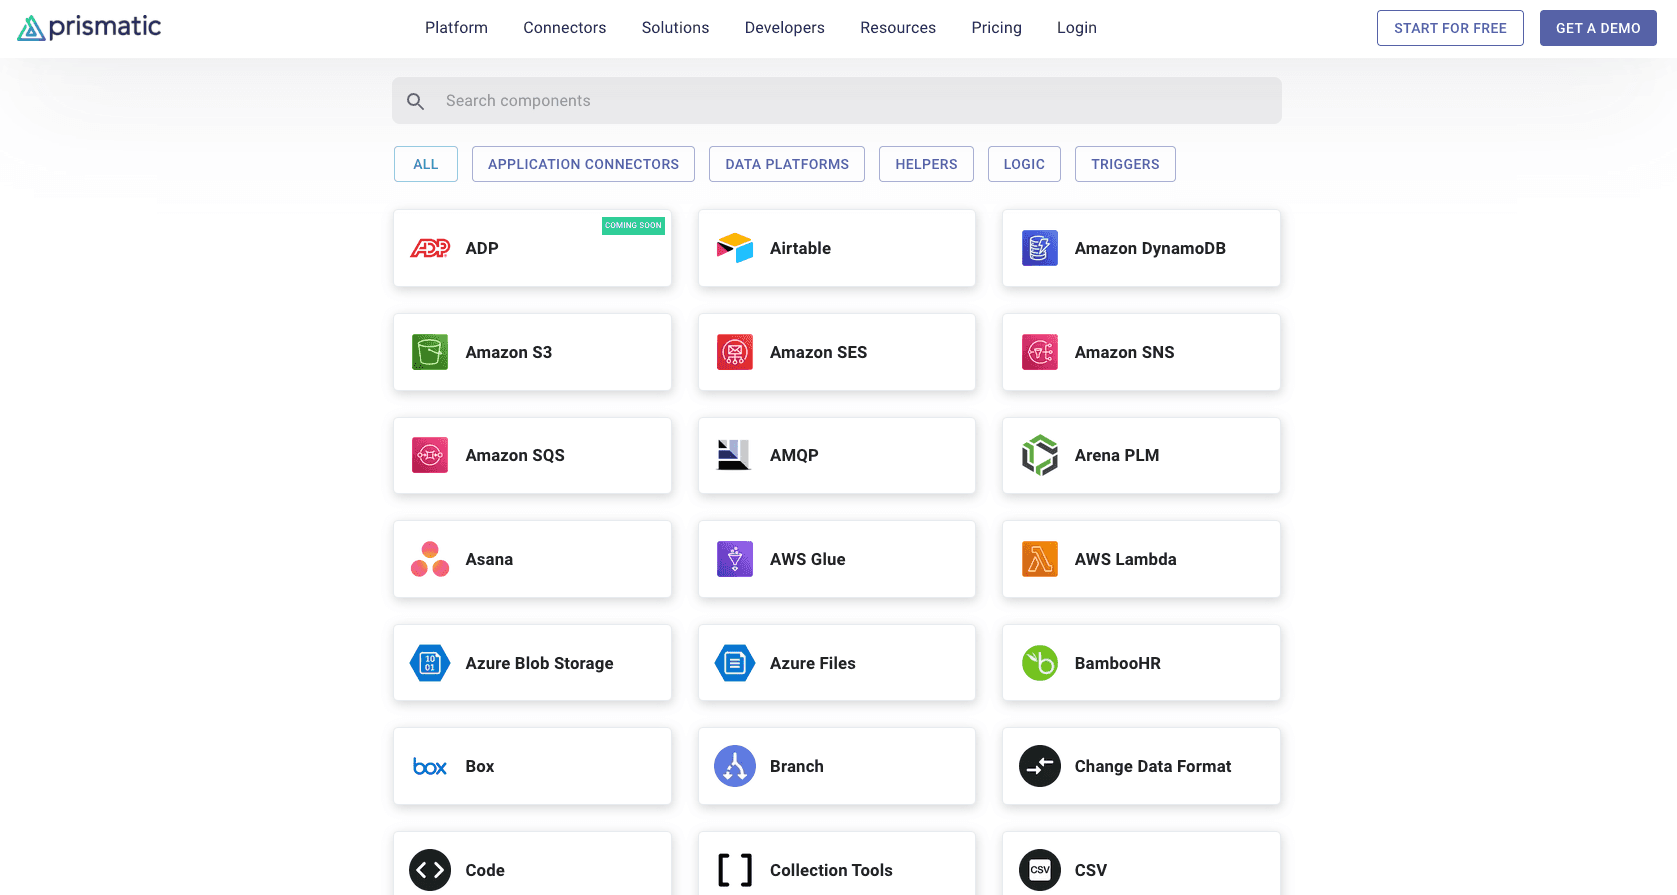Click the ADP logo icon

pos(430,248)
